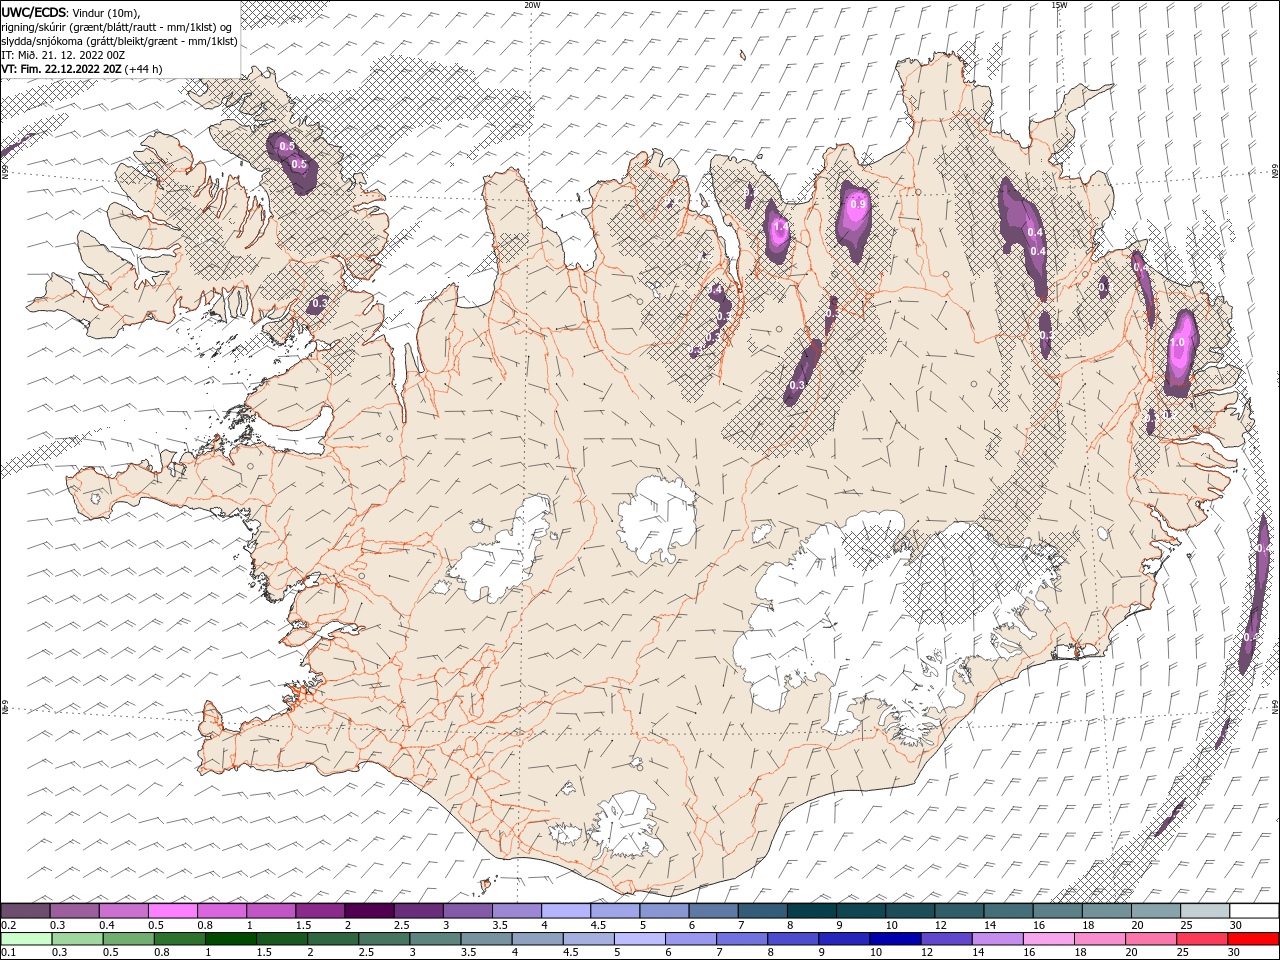Click the light green 0.3–0.5 rain legend swatch
This screenshot has height=960, width=1280.
76,938
